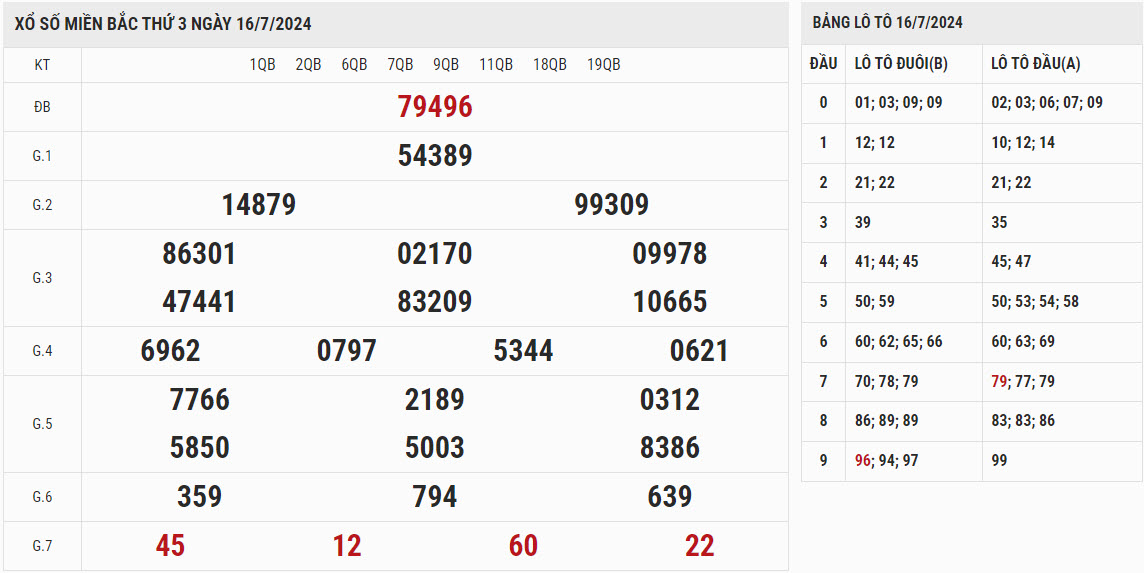Click the Lô Tô Đuôi(B) column header

(x=901, y=63)
